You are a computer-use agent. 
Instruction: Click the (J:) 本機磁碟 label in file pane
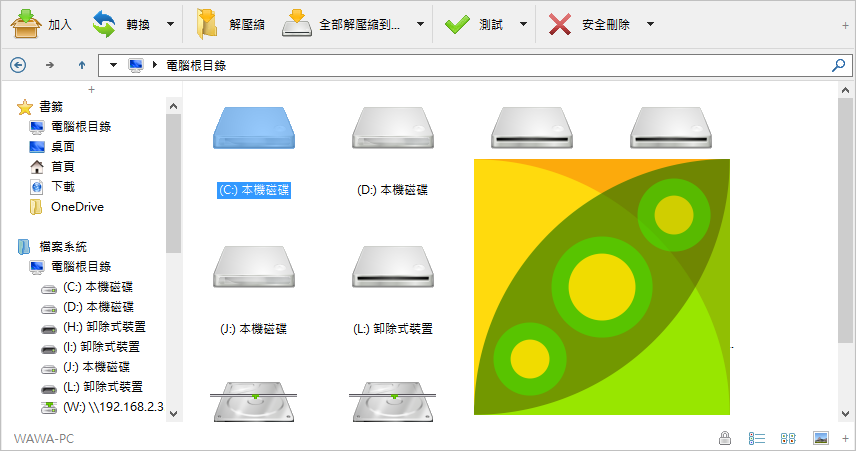coord(254,329)
